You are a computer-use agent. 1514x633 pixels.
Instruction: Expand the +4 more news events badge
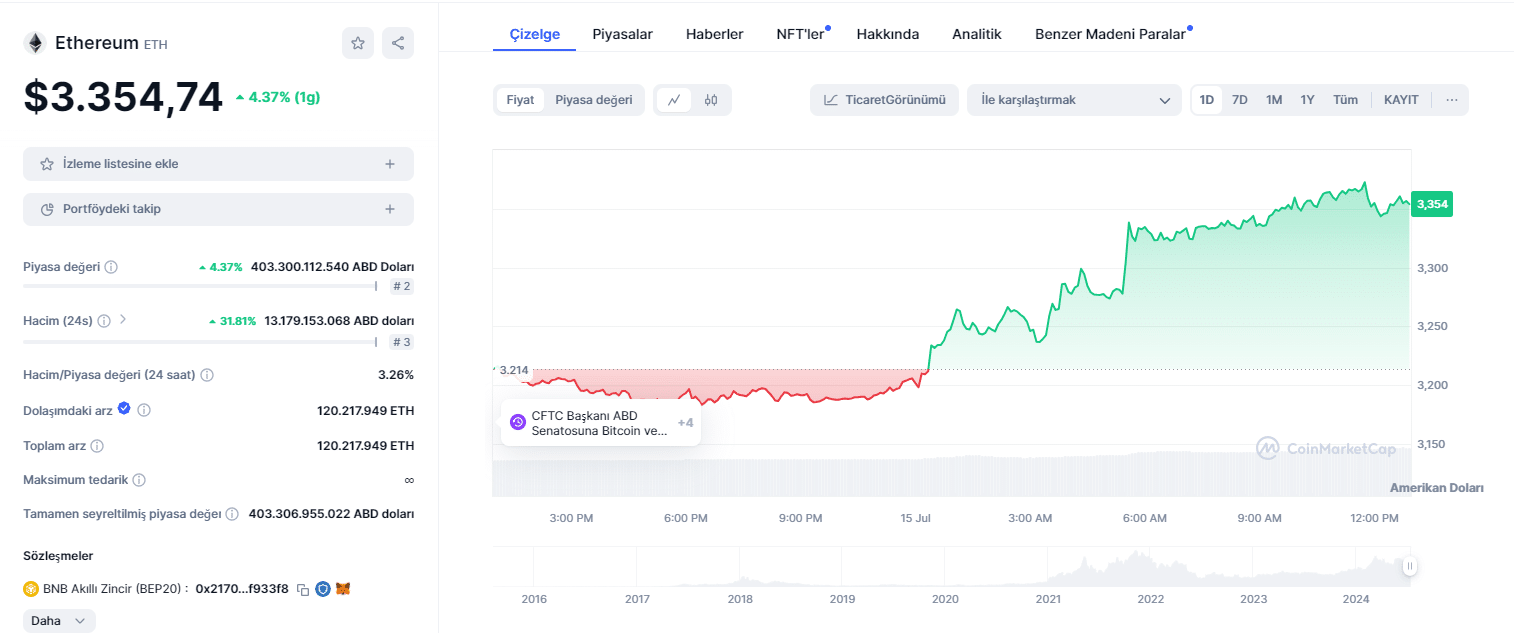(x=685, y=423)
